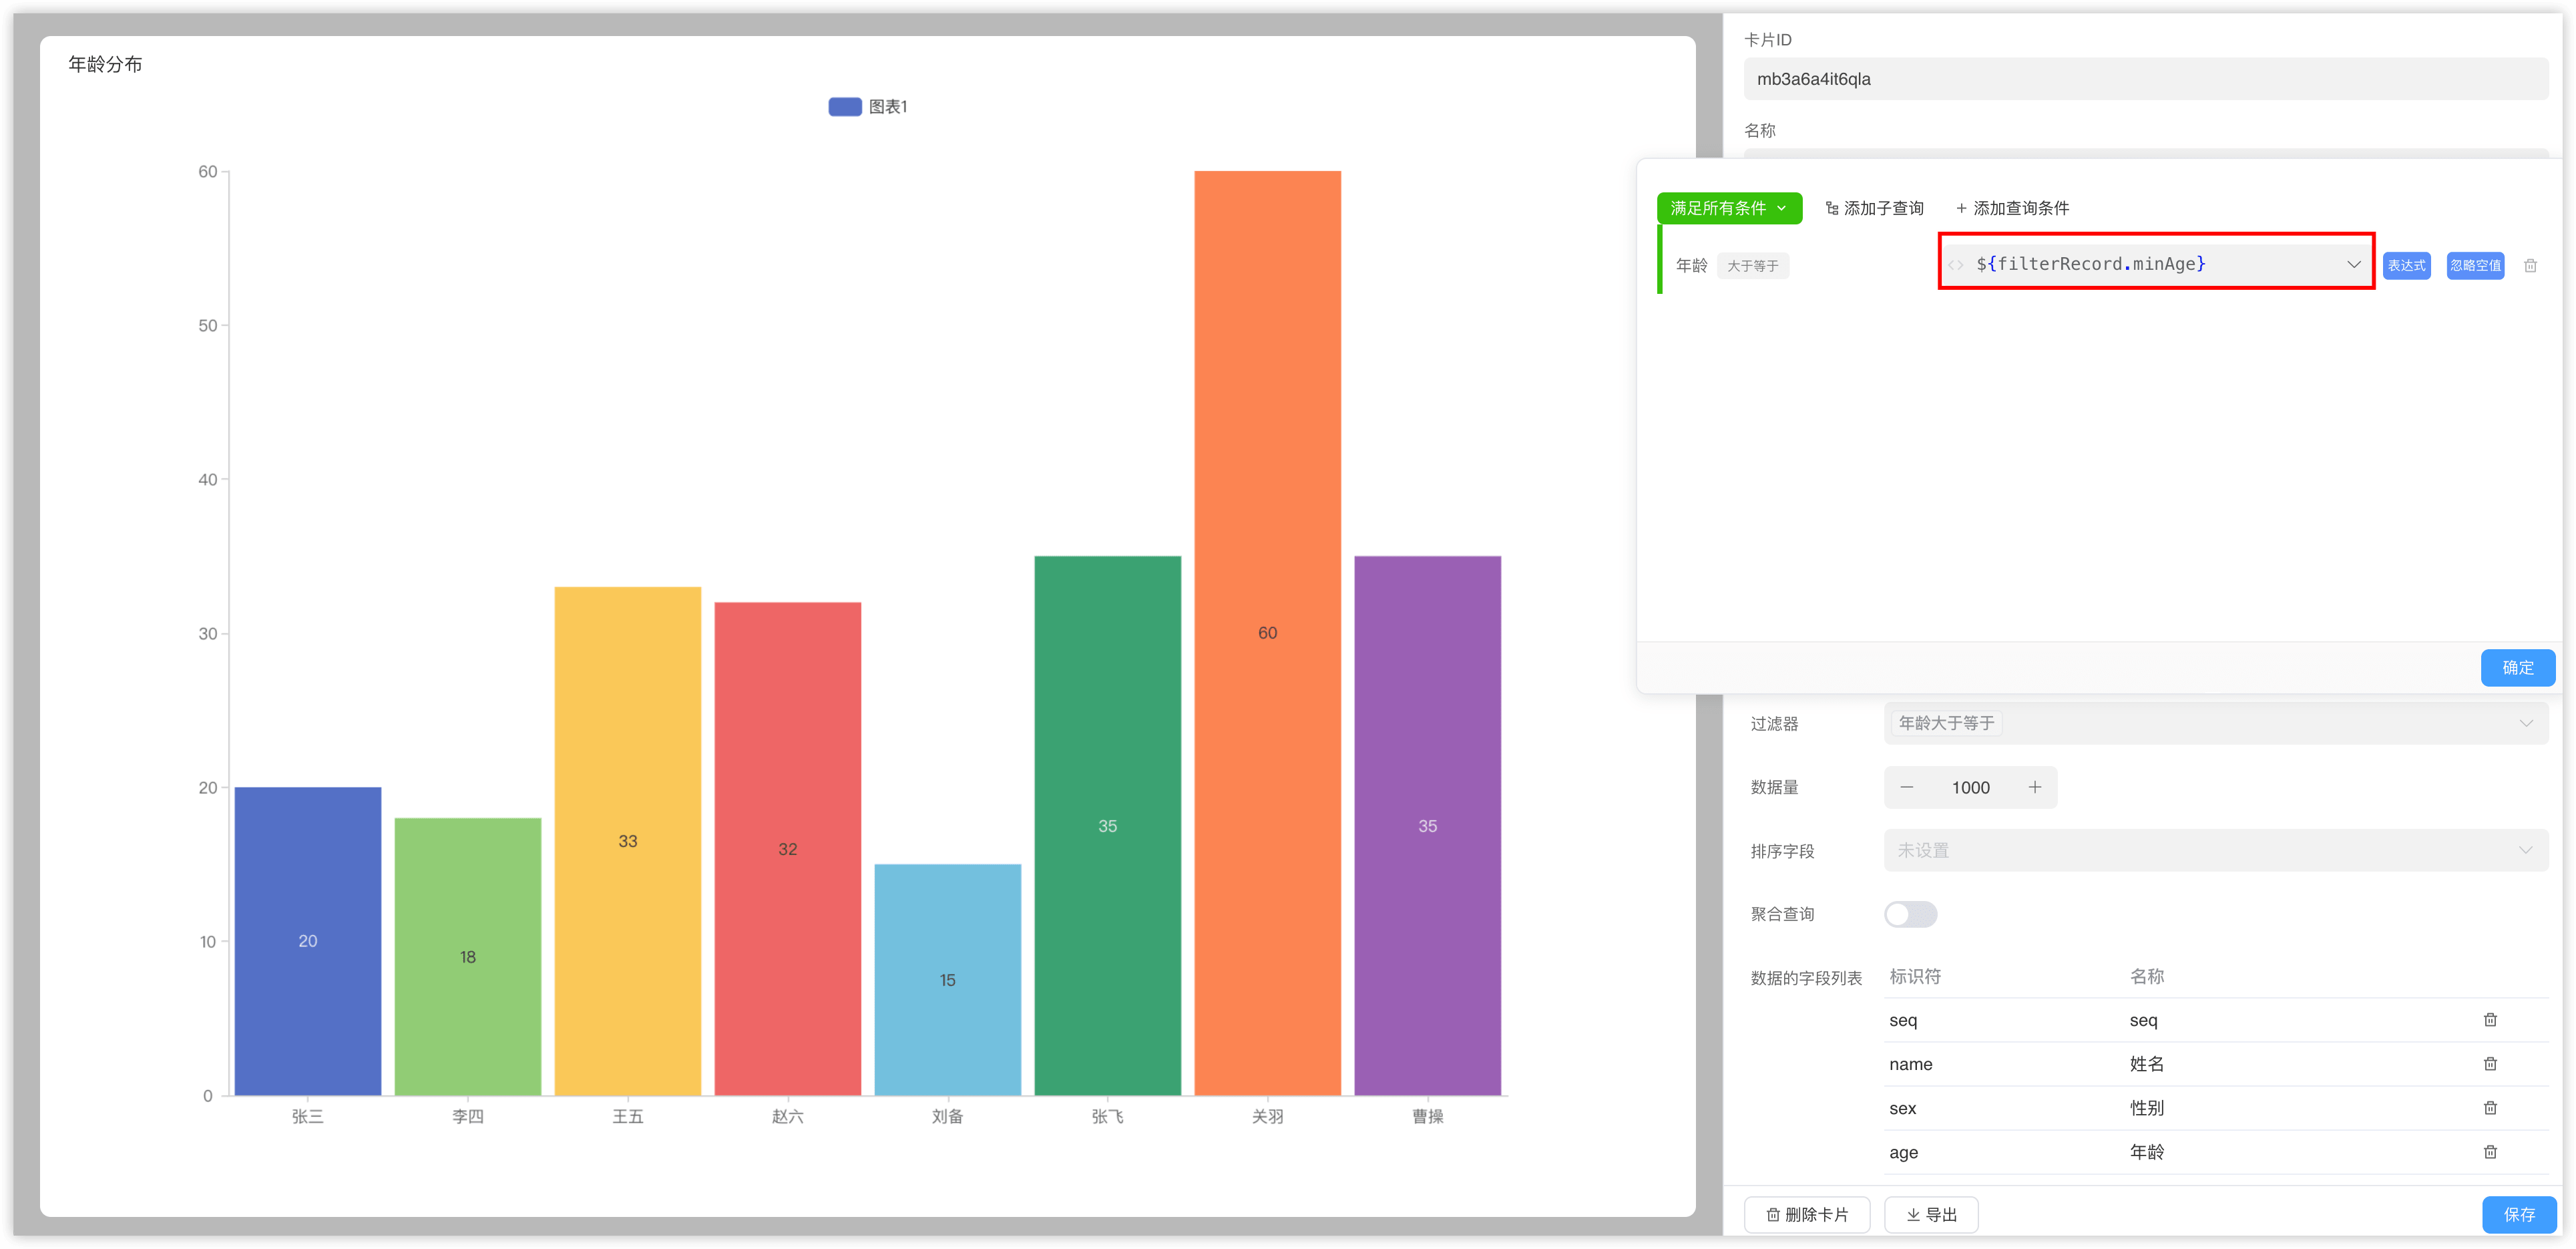Toggle the 图表1 legend color swatch
This screenshot has width=2576, height=1249.
click(845, 107)
